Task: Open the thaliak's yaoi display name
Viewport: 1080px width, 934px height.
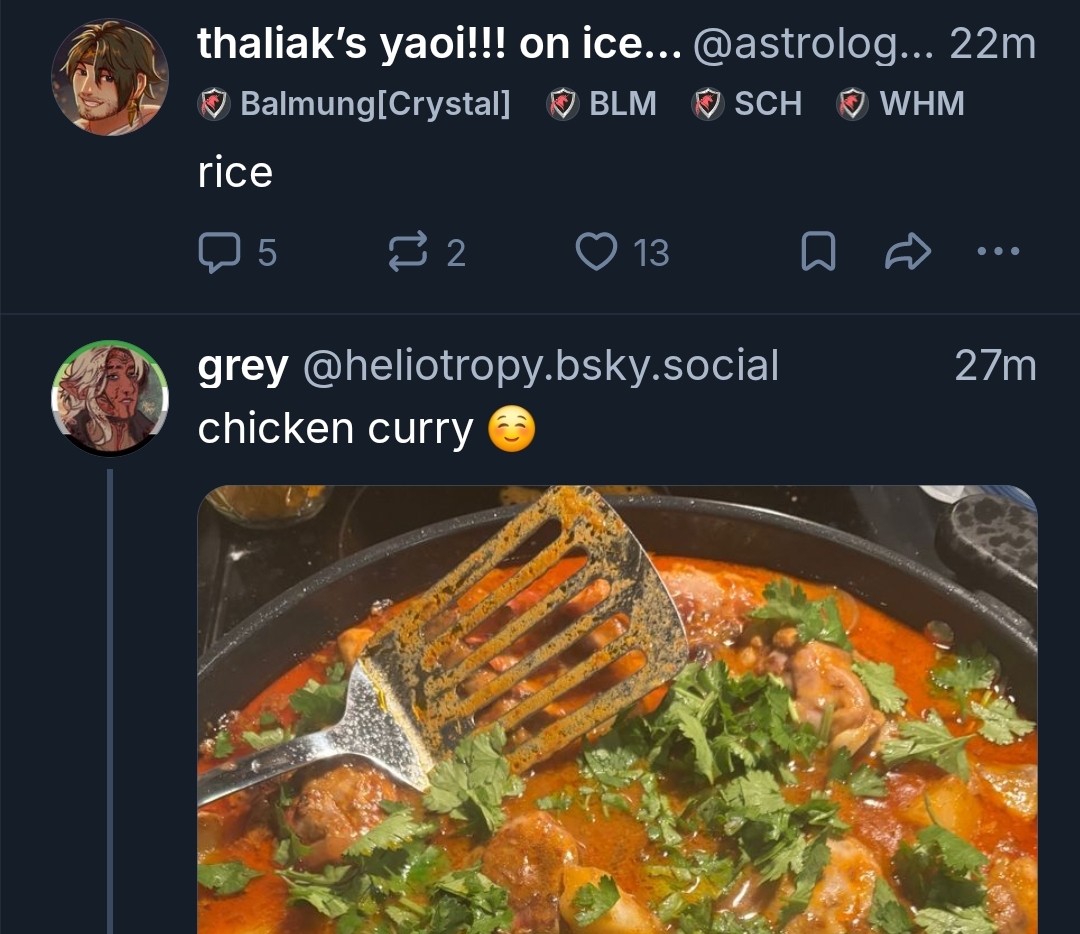Action: click(438, 44)
